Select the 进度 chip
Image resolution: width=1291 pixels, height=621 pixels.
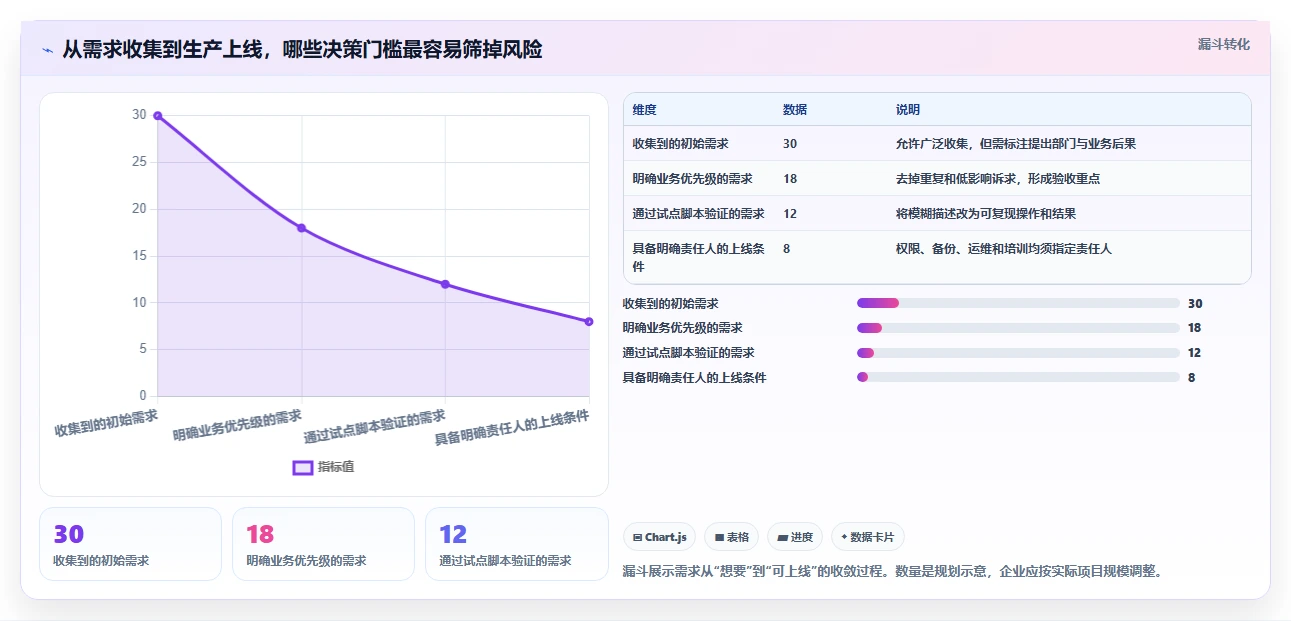(x=795, y=537)
